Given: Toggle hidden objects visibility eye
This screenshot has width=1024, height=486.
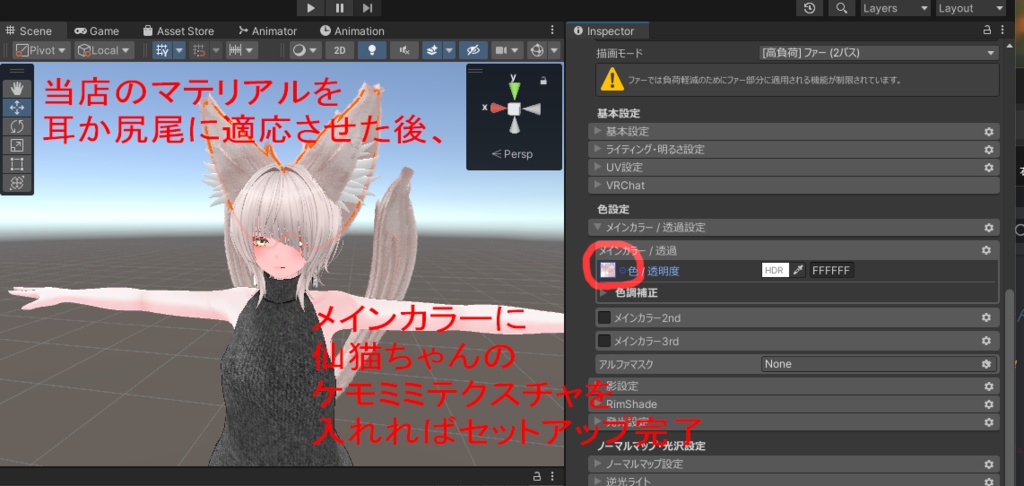Looking at the screenshot, I should [x=473, y=50].
